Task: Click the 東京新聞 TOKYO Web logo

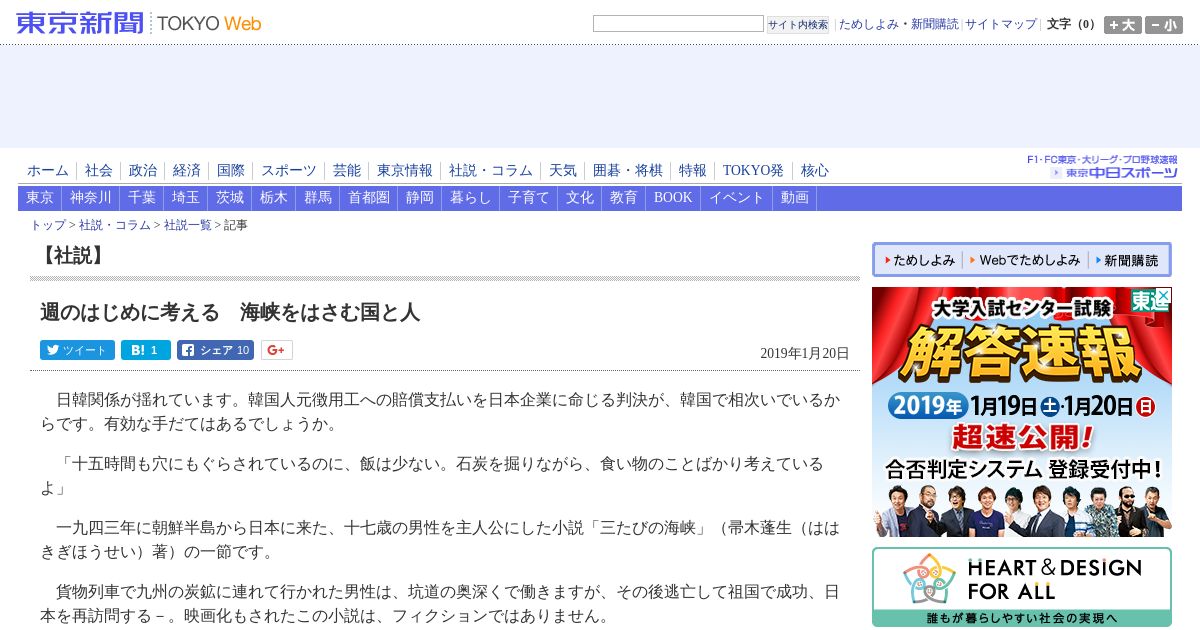Action: tap(139, 23)
